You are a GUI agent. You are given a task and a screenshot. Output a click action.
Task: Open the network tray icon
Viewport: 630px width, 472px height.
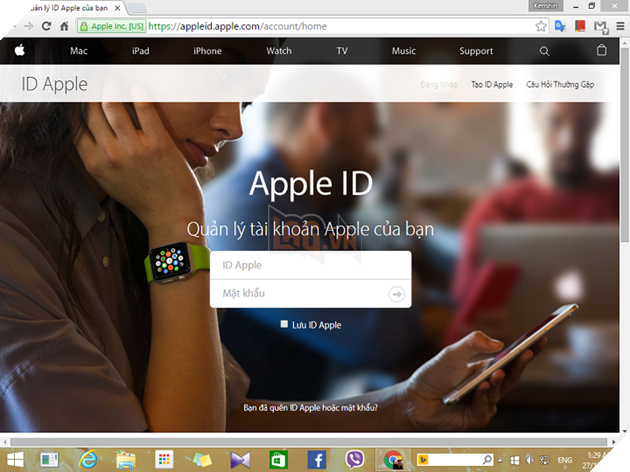pyautogui.click(x=544, y=460)
